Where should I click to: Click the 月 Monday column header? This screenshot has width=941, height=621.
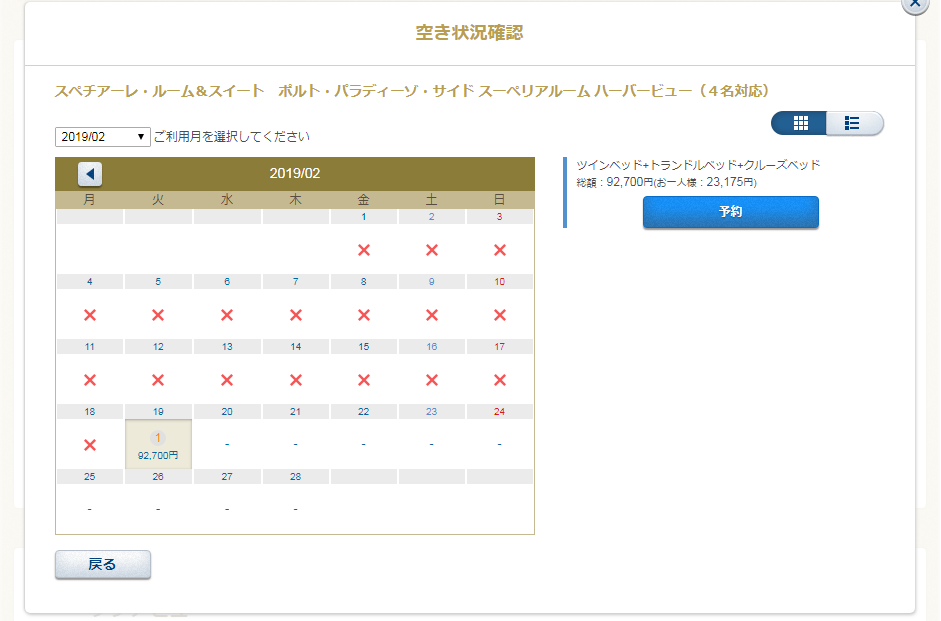point(89,200)
